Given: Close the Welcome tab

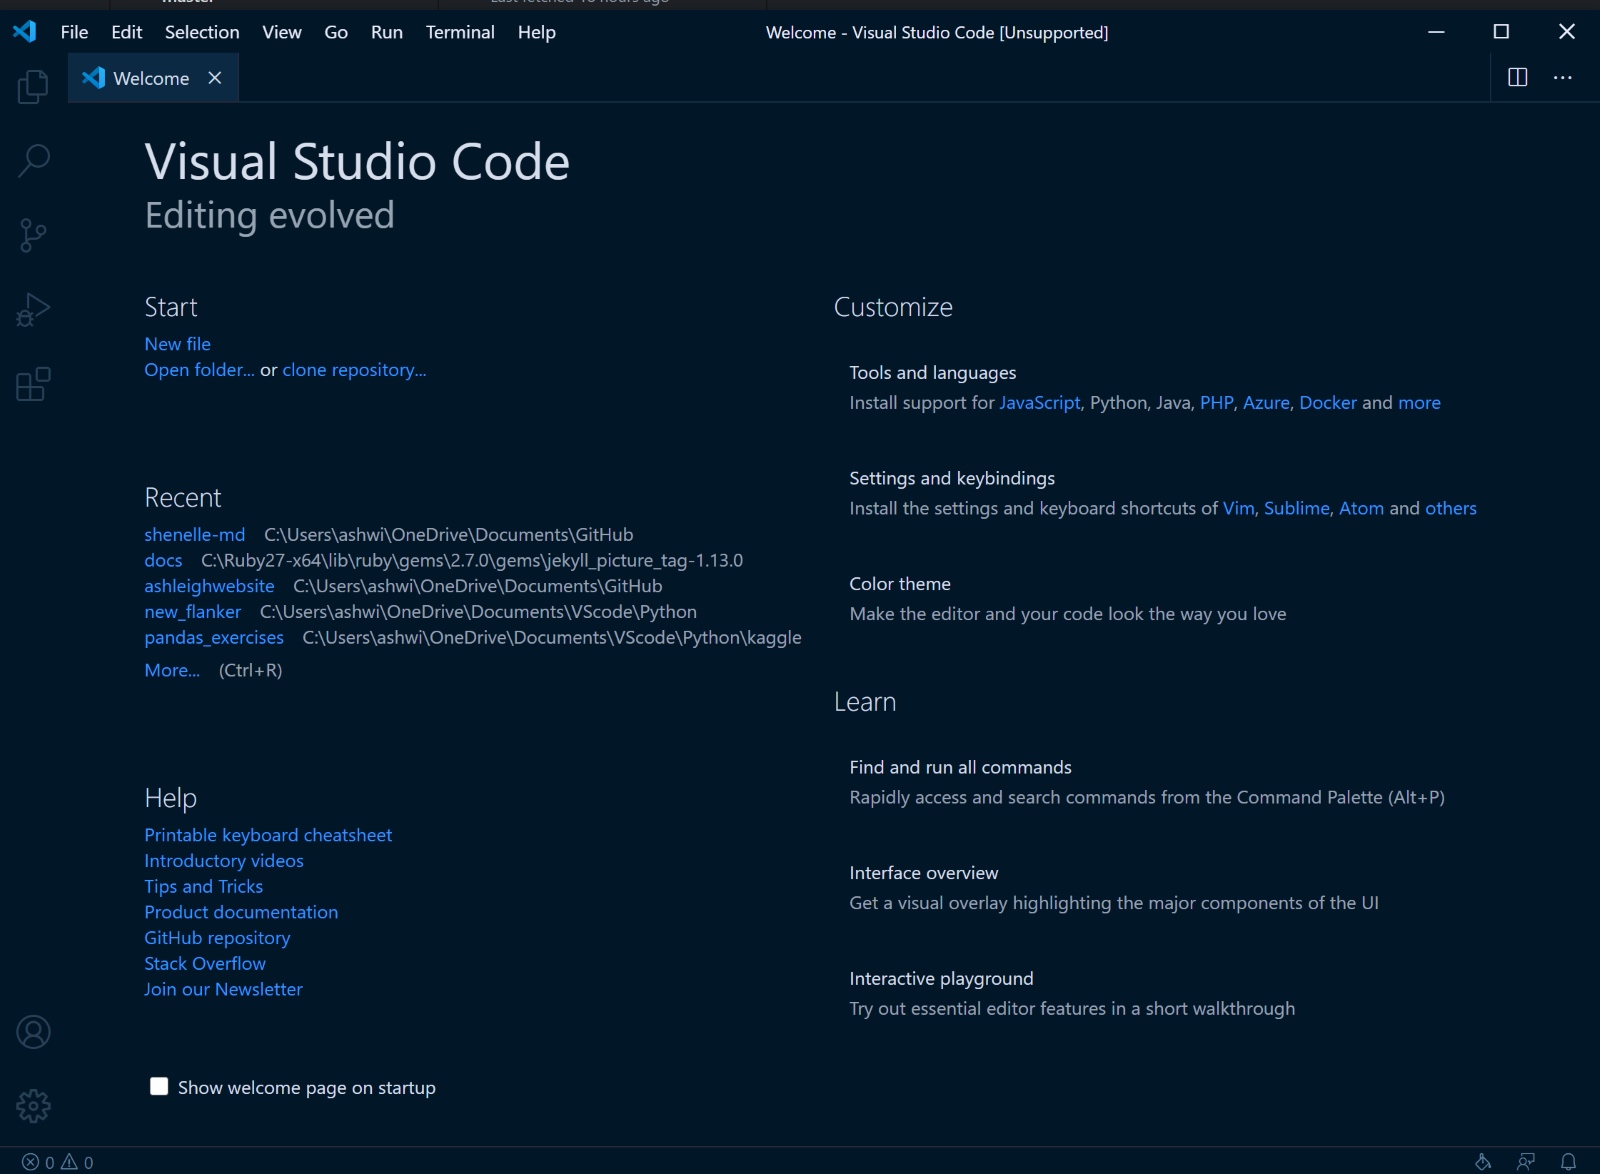Looking at the screenshot, I should pyautogui.click(x=215, y=78).
